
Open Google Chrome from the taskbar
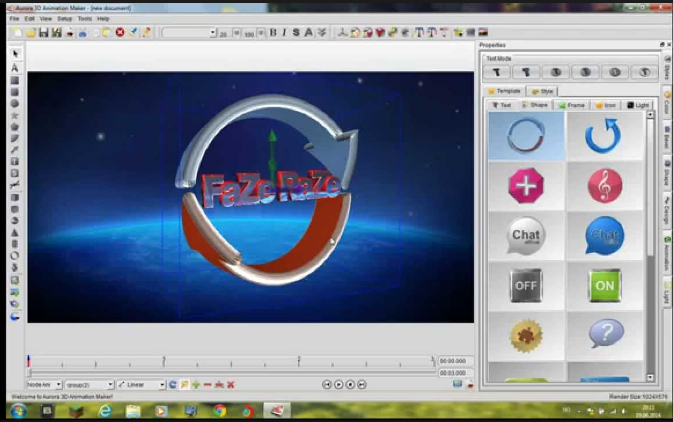219,411
